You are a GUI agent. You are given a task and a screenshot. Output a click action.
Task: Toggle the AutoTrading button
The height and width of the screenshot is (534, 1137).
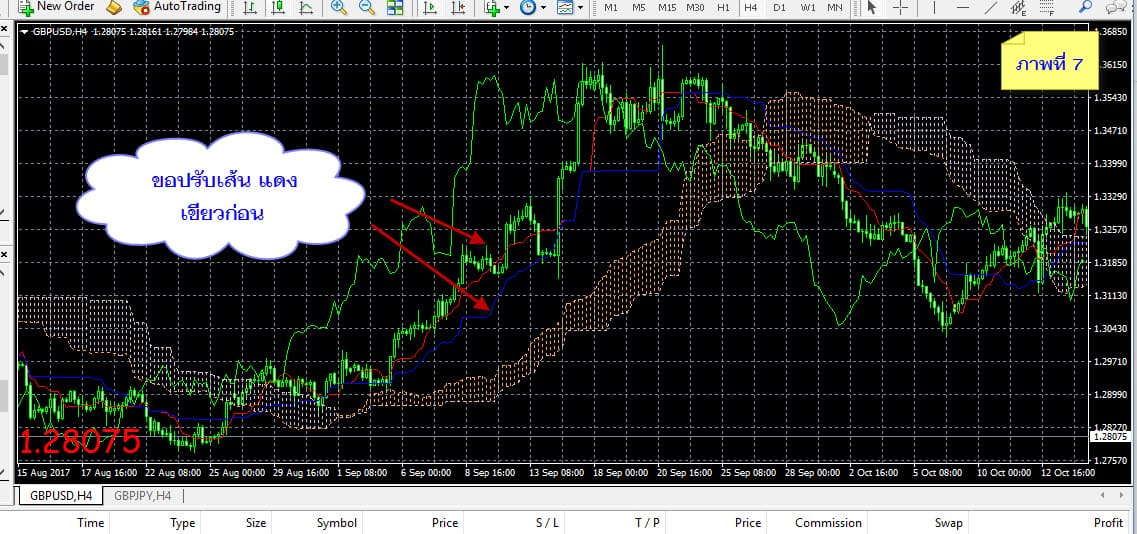(x=177, y=7)
